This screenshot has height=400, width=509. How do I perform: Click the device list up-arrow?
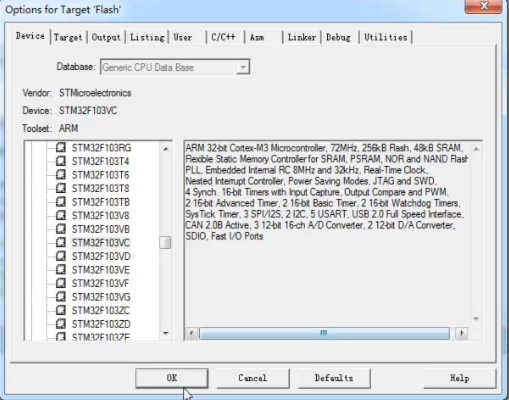(x=166, y=149)
